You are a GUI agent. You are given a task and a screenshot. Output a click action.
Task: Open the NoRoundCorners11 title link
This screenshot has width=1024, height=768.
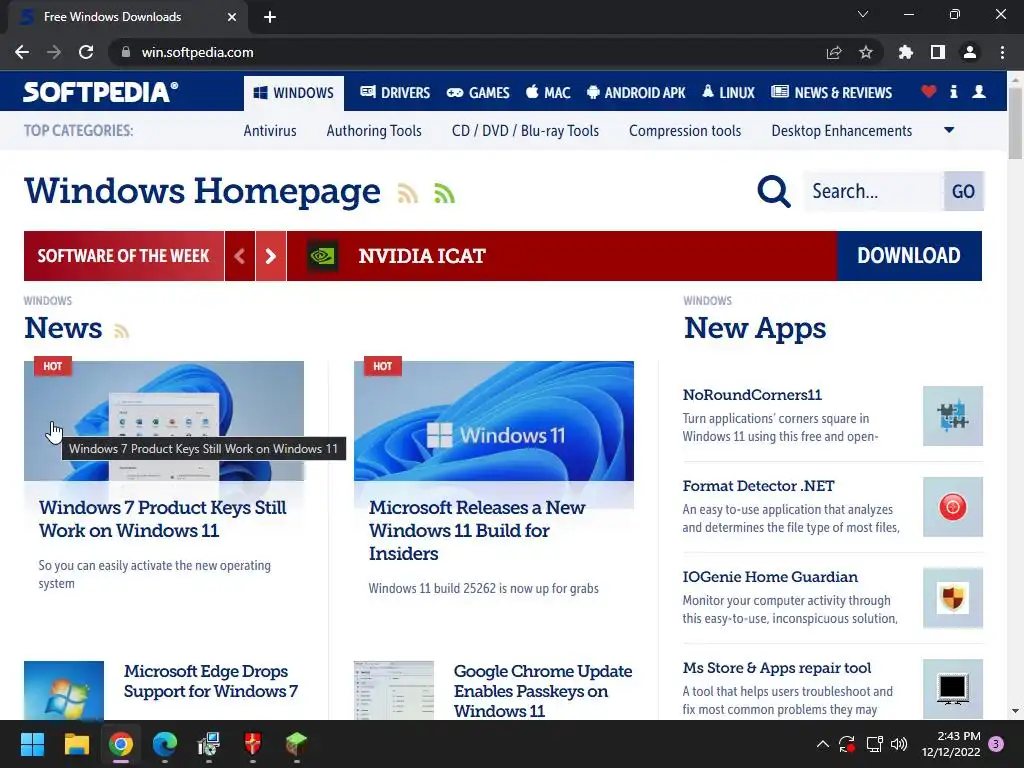pyautogui.click(x=752, y=394)
